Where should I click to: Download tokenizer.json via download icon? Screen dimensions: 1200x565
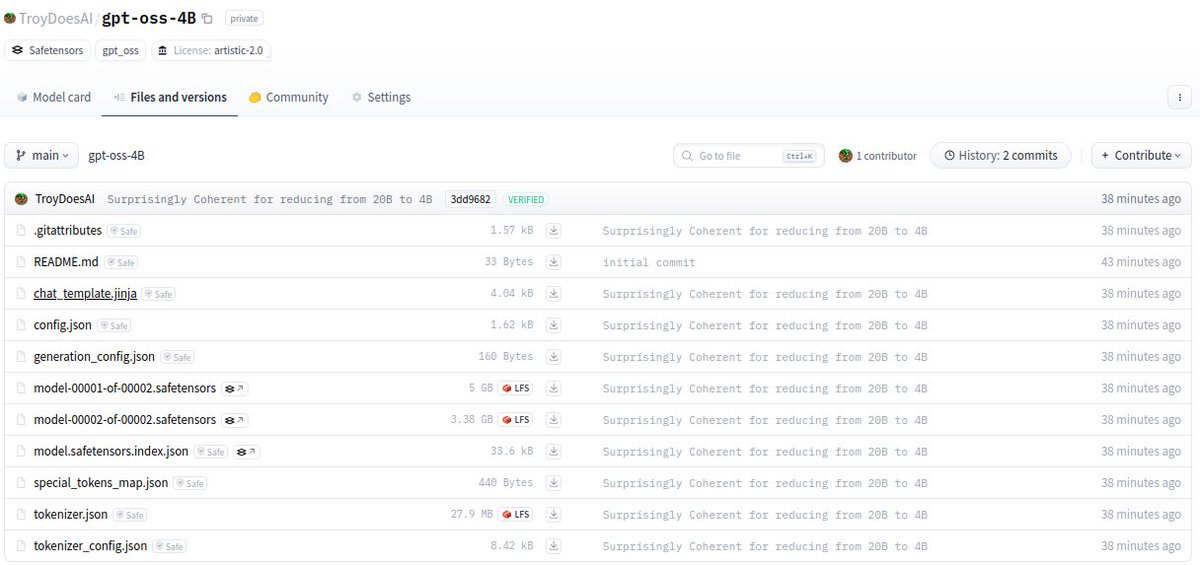point(553,514)
